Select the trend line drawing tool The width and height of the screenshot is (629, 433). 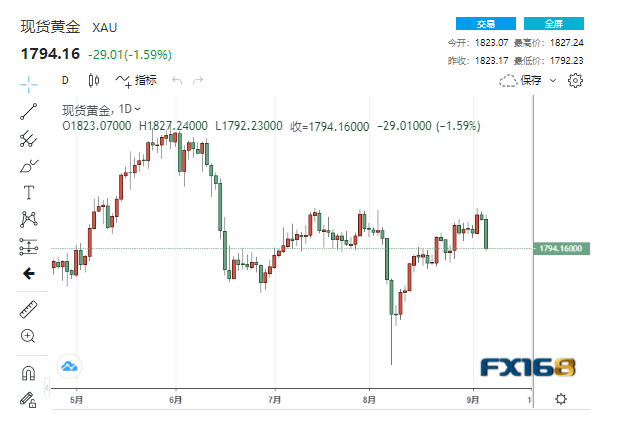click(28, 111)
